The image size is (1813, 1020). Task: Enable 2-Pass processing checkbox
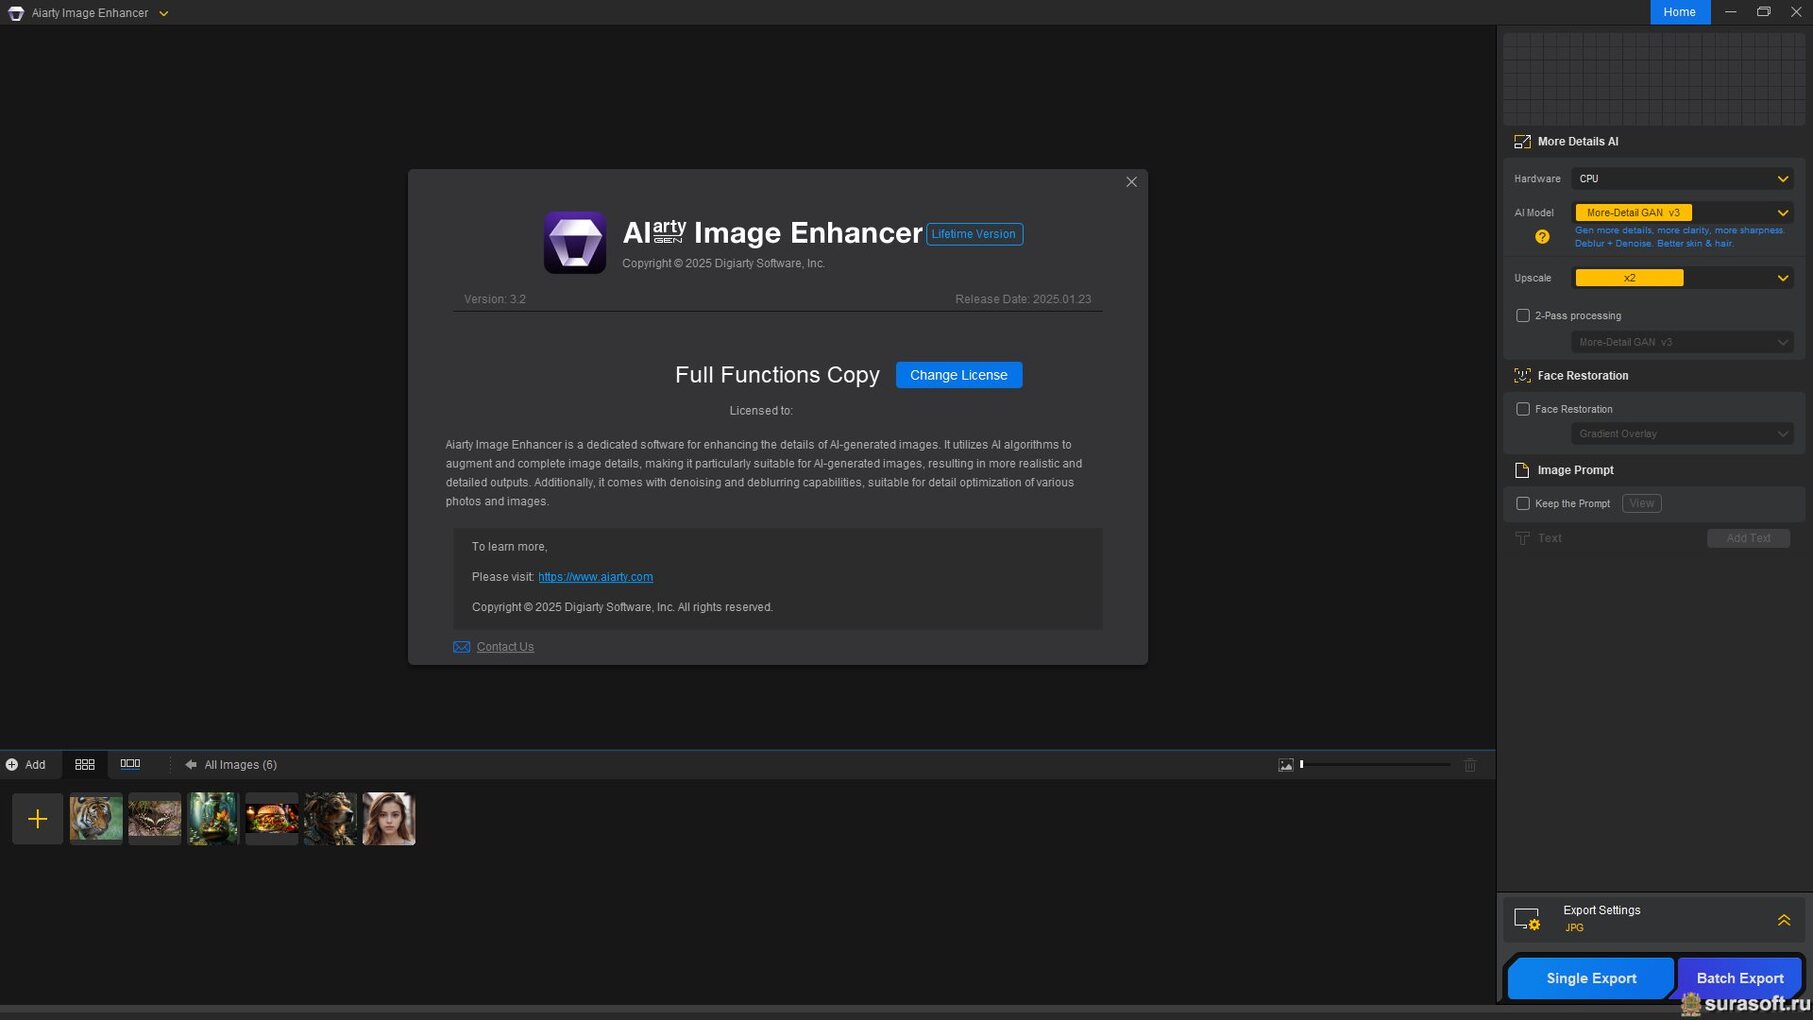pos(1523,316)
